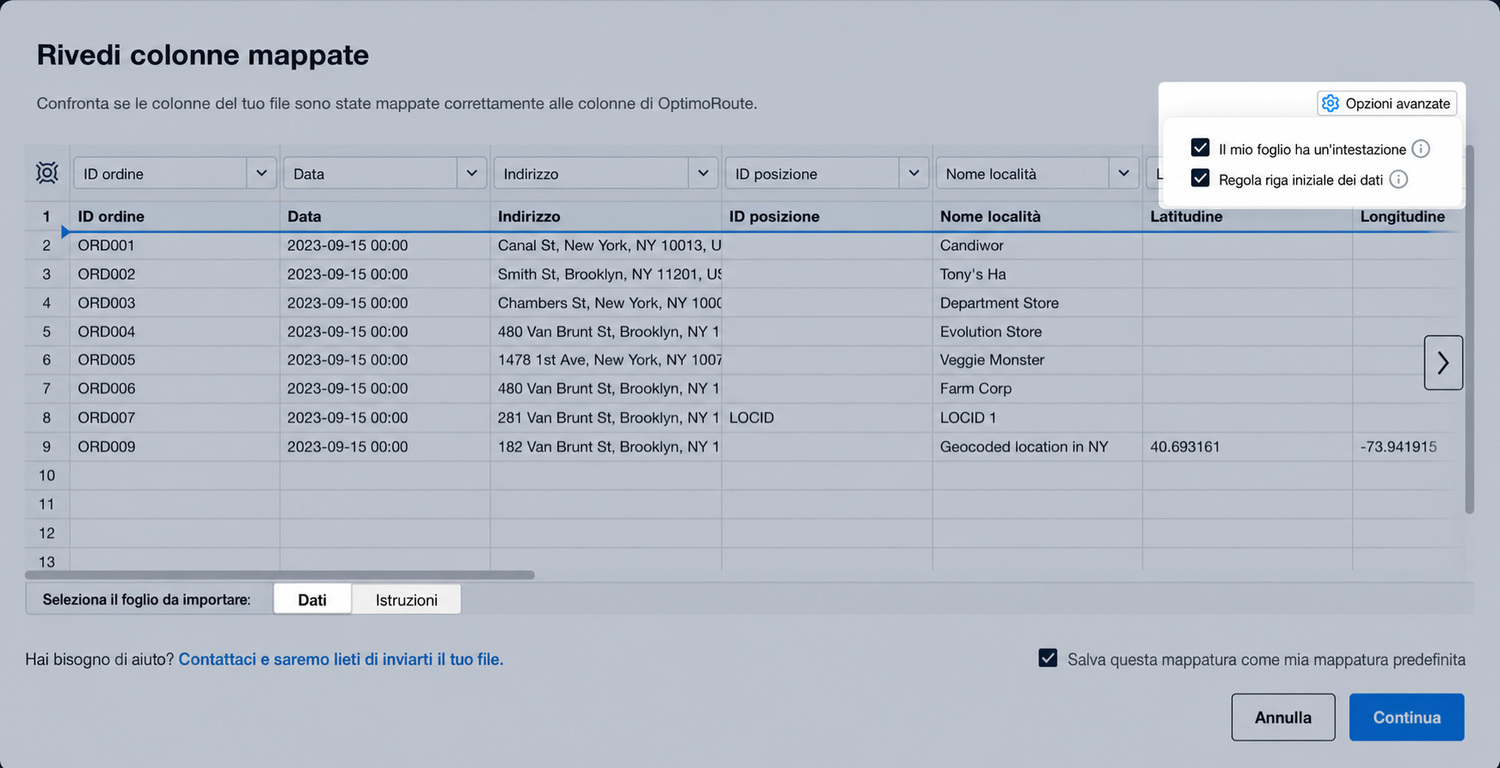The height and width of the screenshot is (768, 1500).
Task: Click the Candiwor location cell
Action: pos(1037,245)
